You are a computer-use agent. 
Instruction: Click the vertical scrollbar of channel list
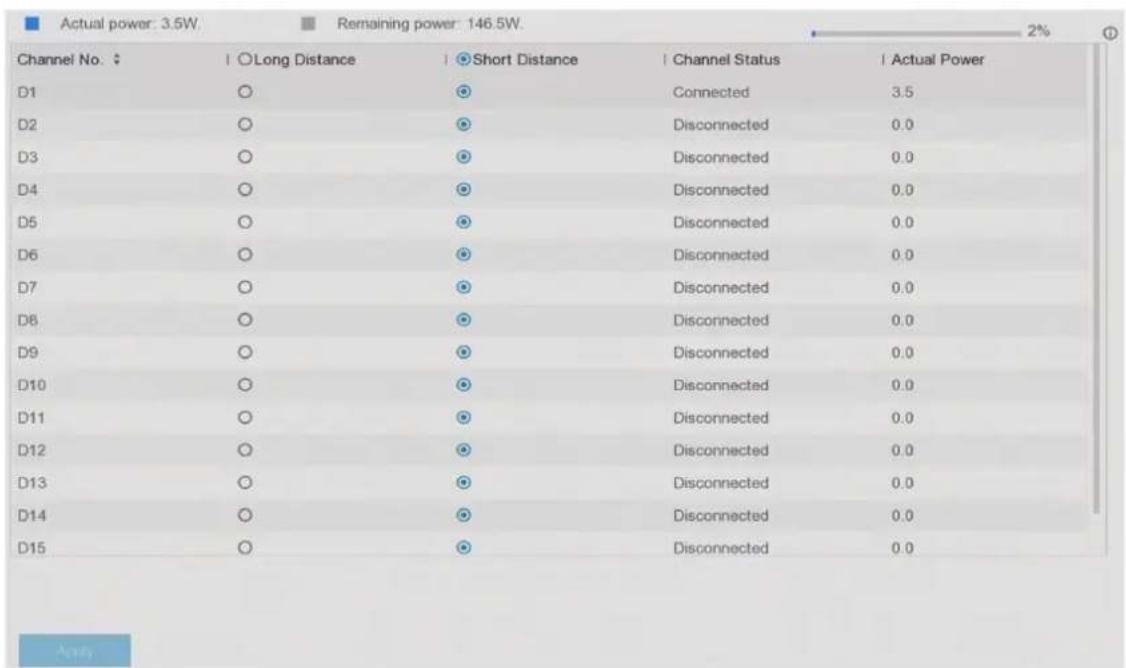[x=1096, y=279]
